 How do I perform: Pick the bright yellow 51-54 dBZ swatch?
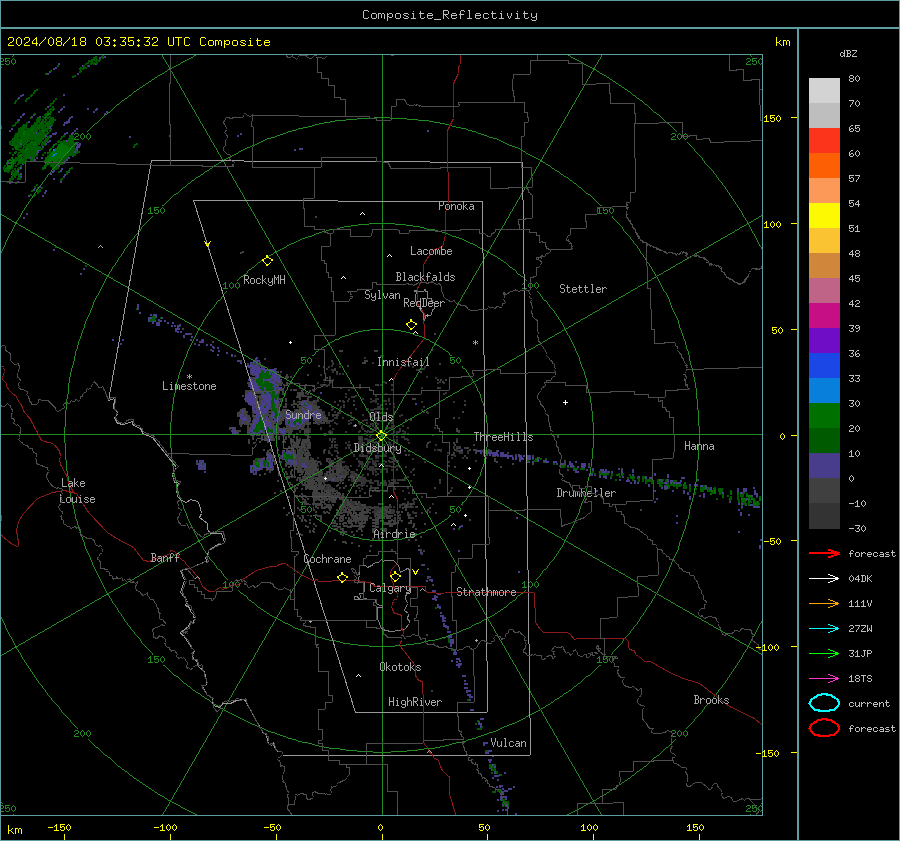[x=824, y=216]
